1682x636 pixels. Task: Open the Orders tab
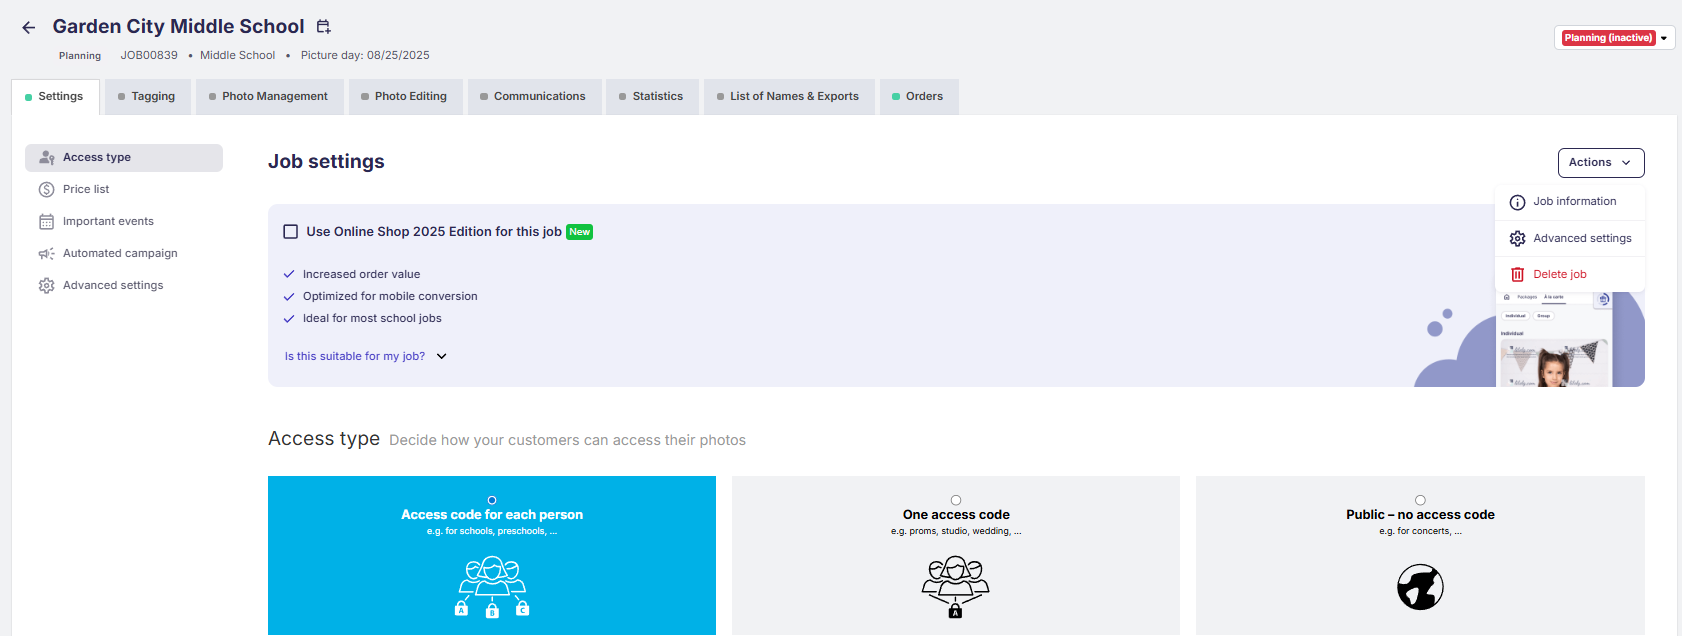click(x=919, y=97)
